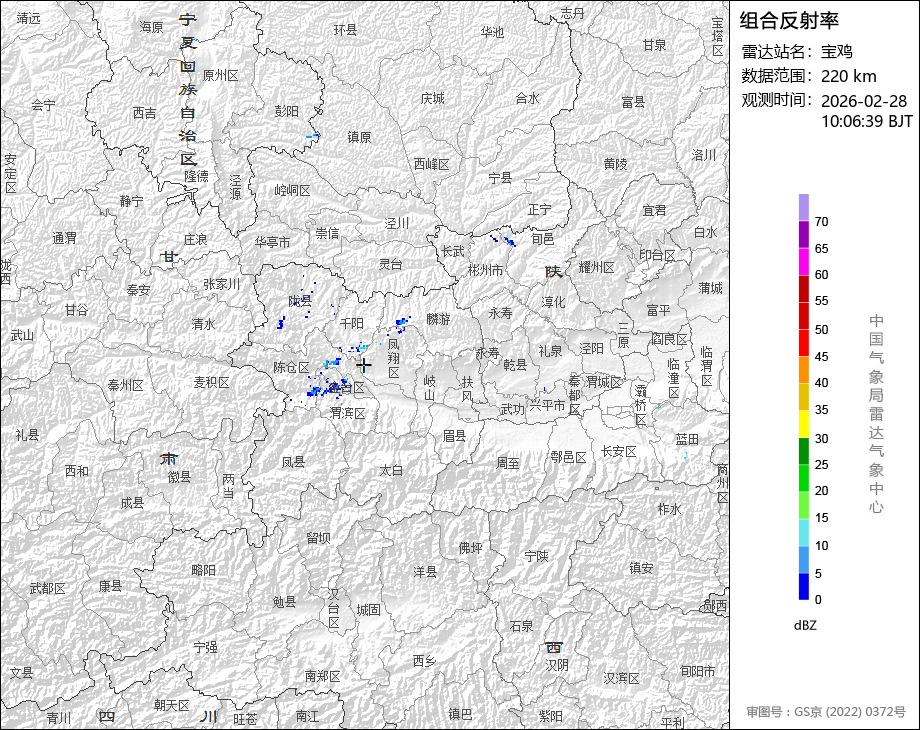Click the 洋县 label on the map
Viewport: 920px width, 730px height.
[425, 572]
